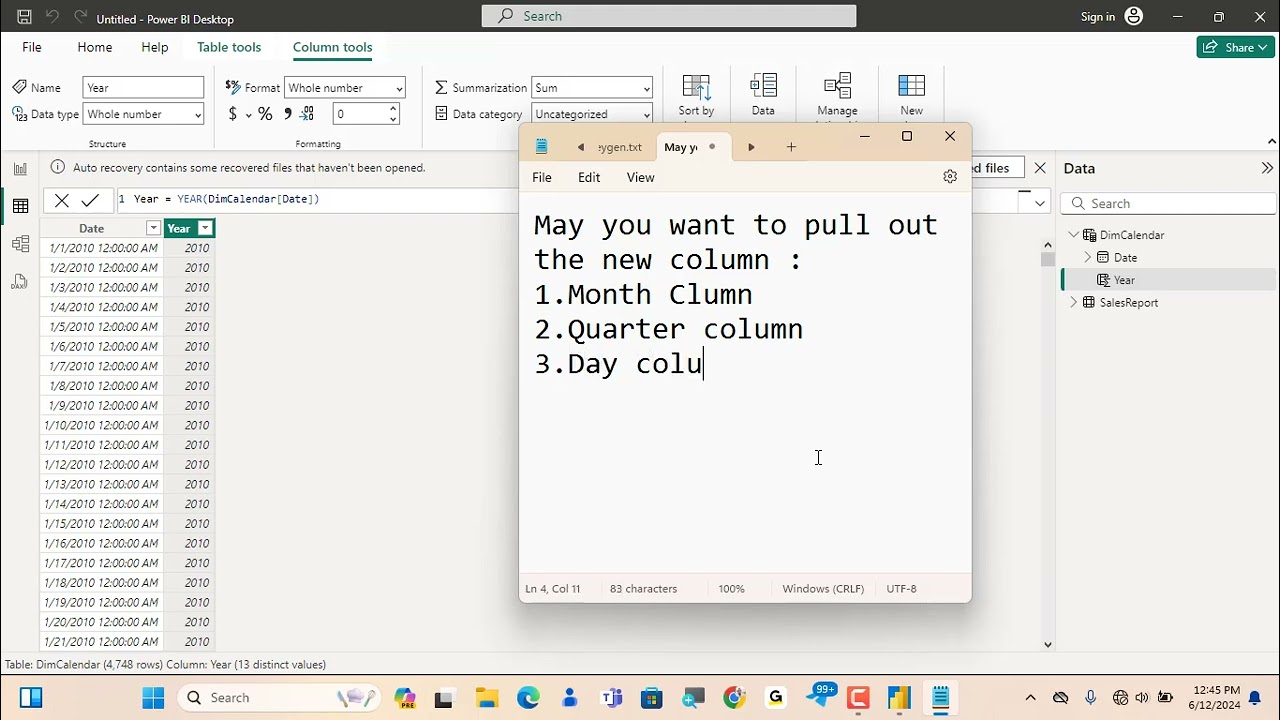This screenshot has width=1280, height=720.
Task: Save the Power BI file
Action: coord(25,17)
